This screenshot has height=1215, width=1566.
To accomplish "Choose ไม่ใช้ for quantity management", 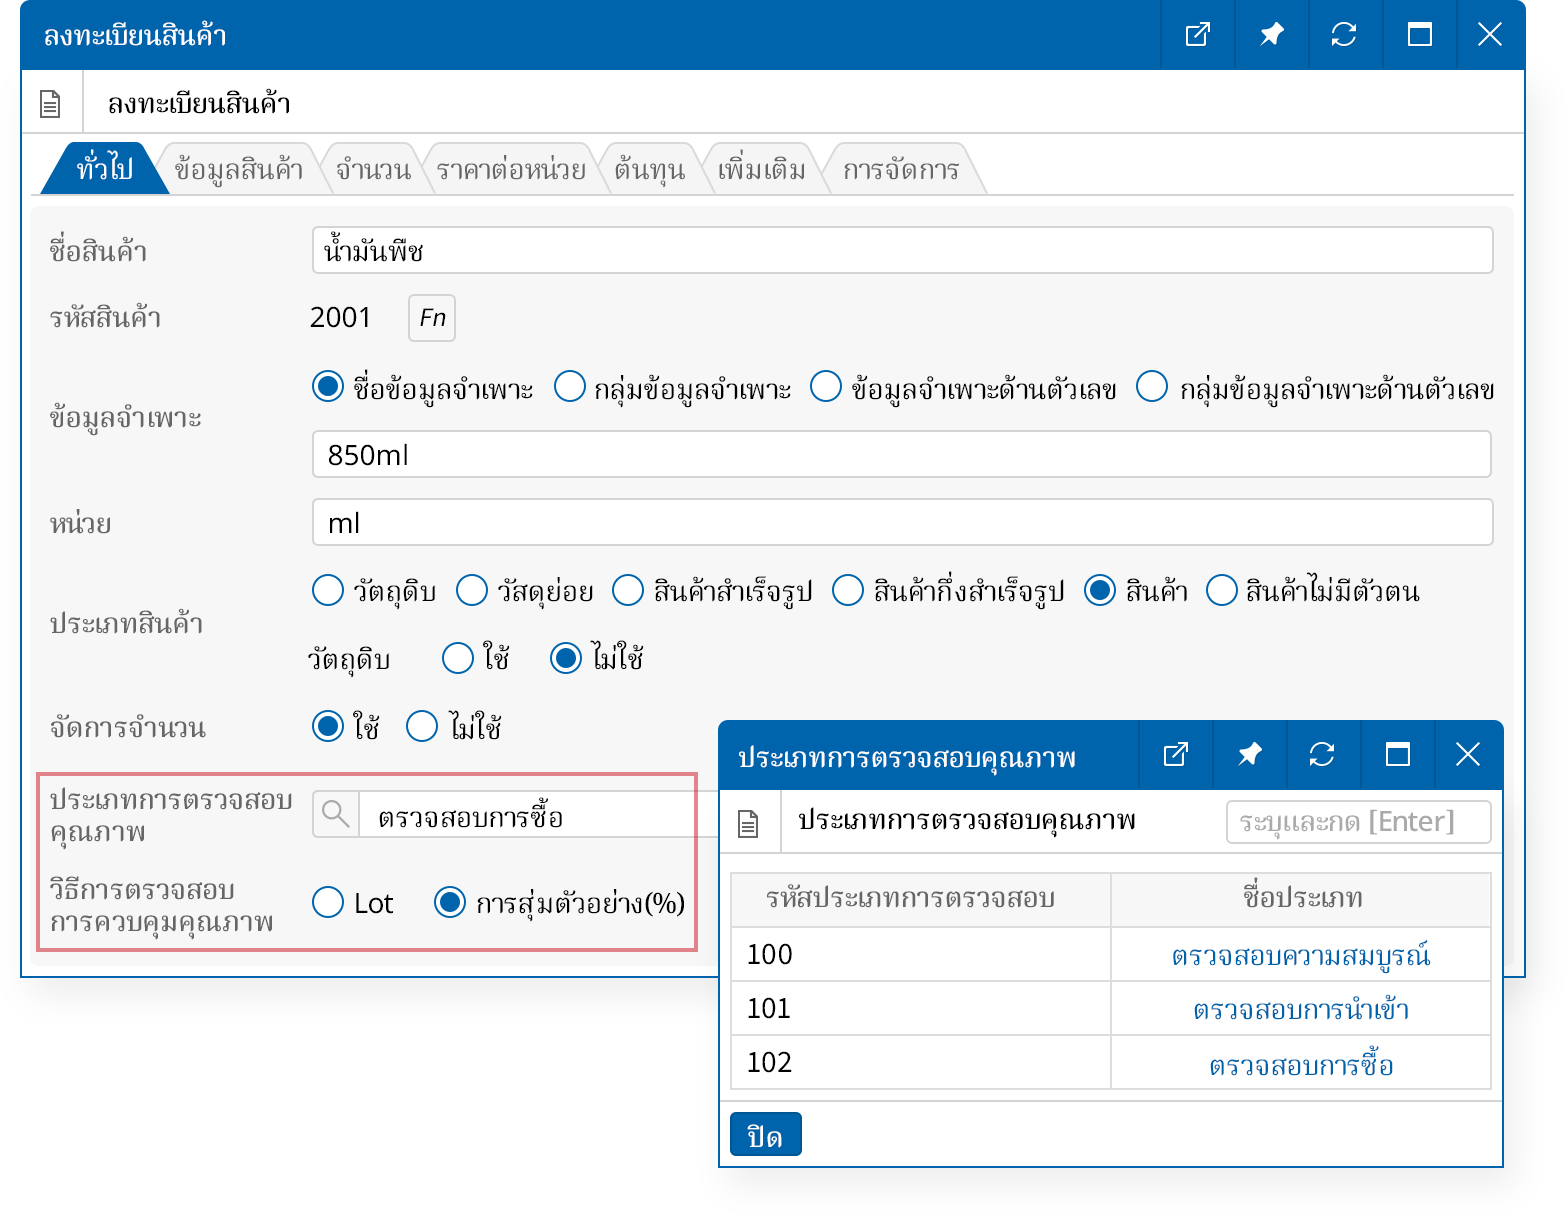I will [422, 727].
